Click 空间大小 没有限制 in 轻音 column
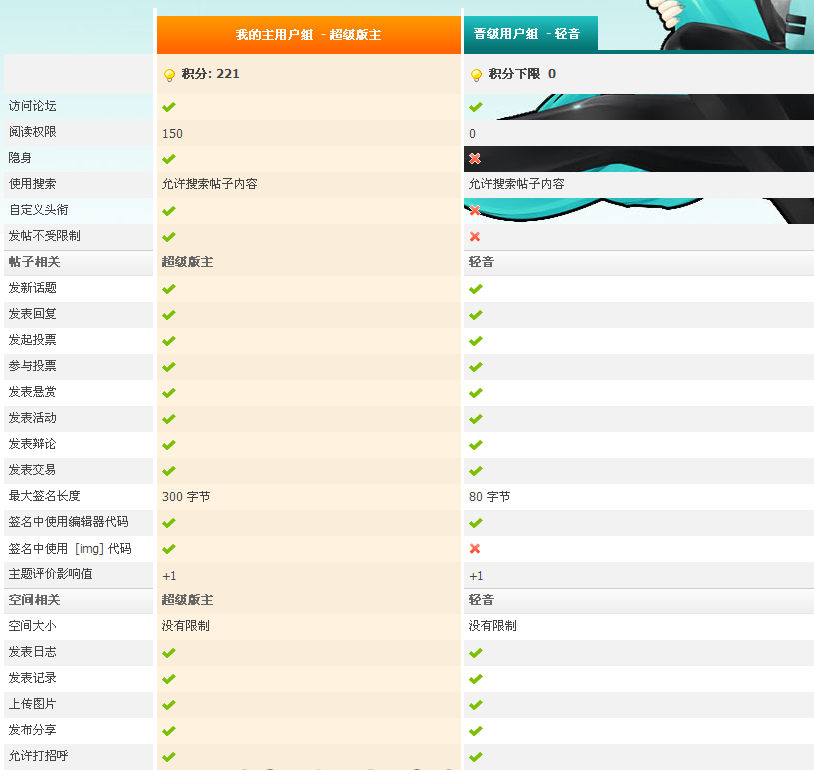814x770 pixels. click(492, 626)
